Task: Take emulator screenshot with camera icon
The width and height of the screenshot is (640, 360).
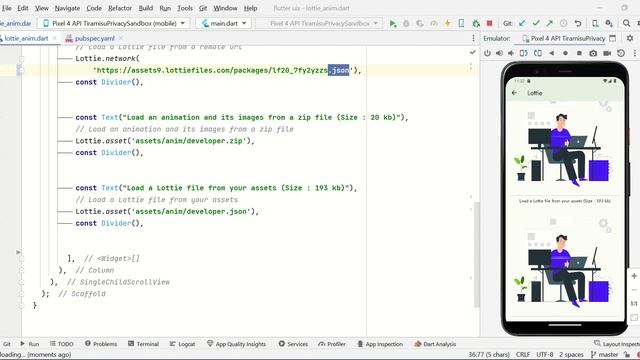Action: click(593, 53)
